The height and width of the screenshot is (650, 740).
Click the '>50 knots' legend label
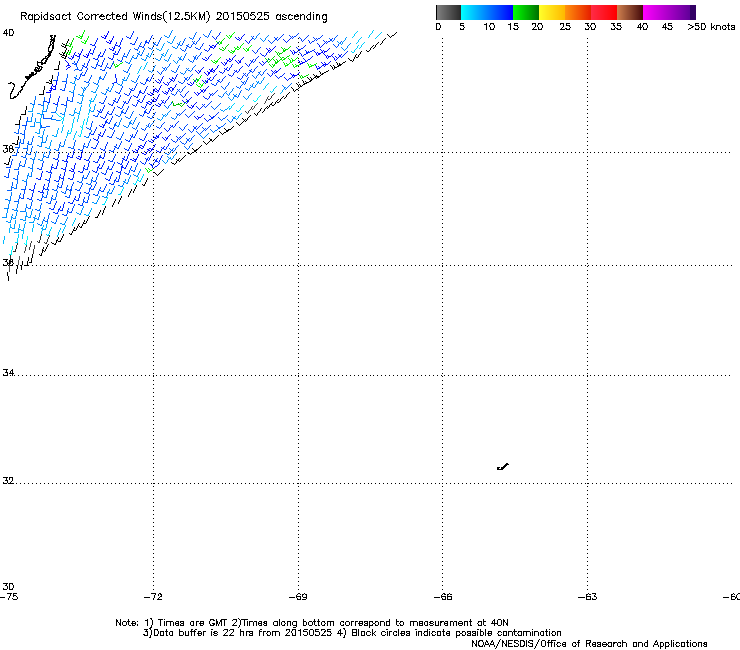[711, 27]
